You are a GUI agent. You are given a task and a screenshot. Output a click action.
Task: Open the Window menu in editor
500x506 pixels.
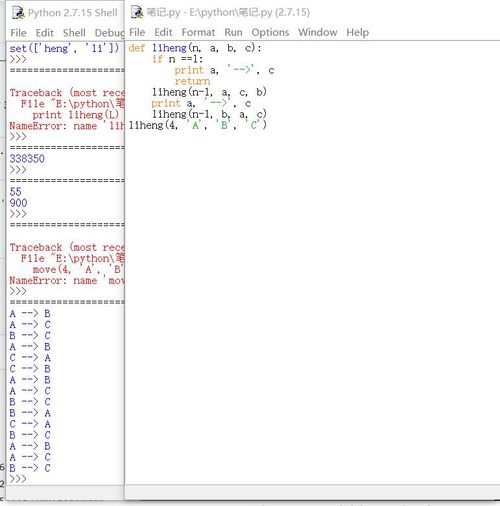(318, 32)
